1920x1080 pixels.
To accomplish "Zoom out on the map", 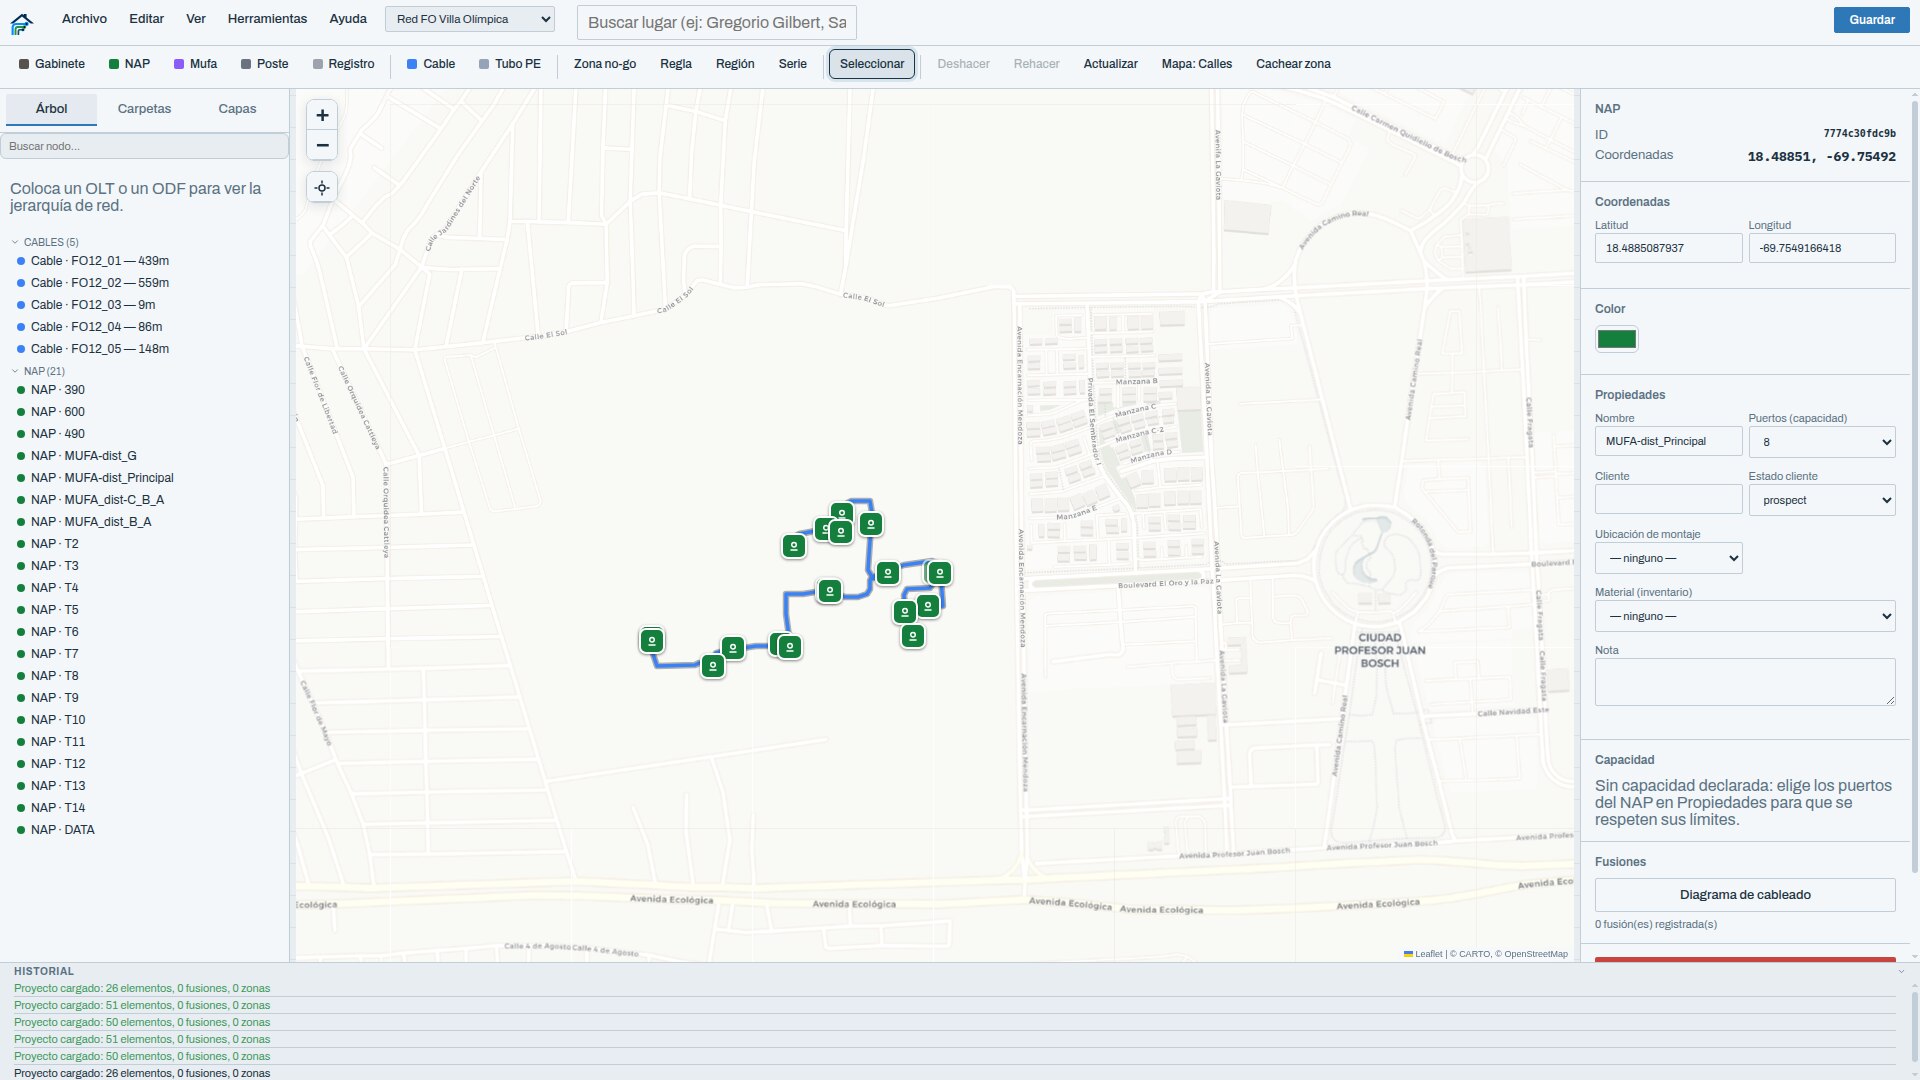I will tap(322, 145).
